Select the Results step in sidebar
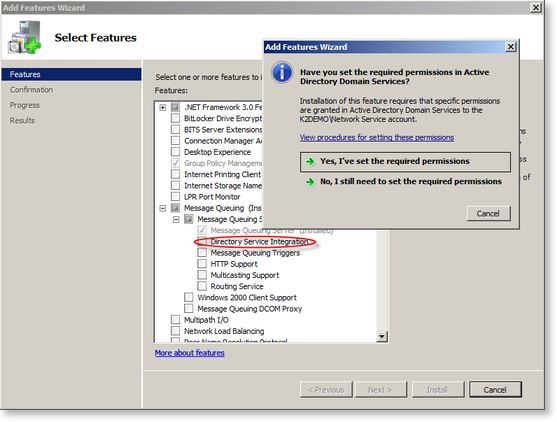The image size is (557, 422). point(22,120)
